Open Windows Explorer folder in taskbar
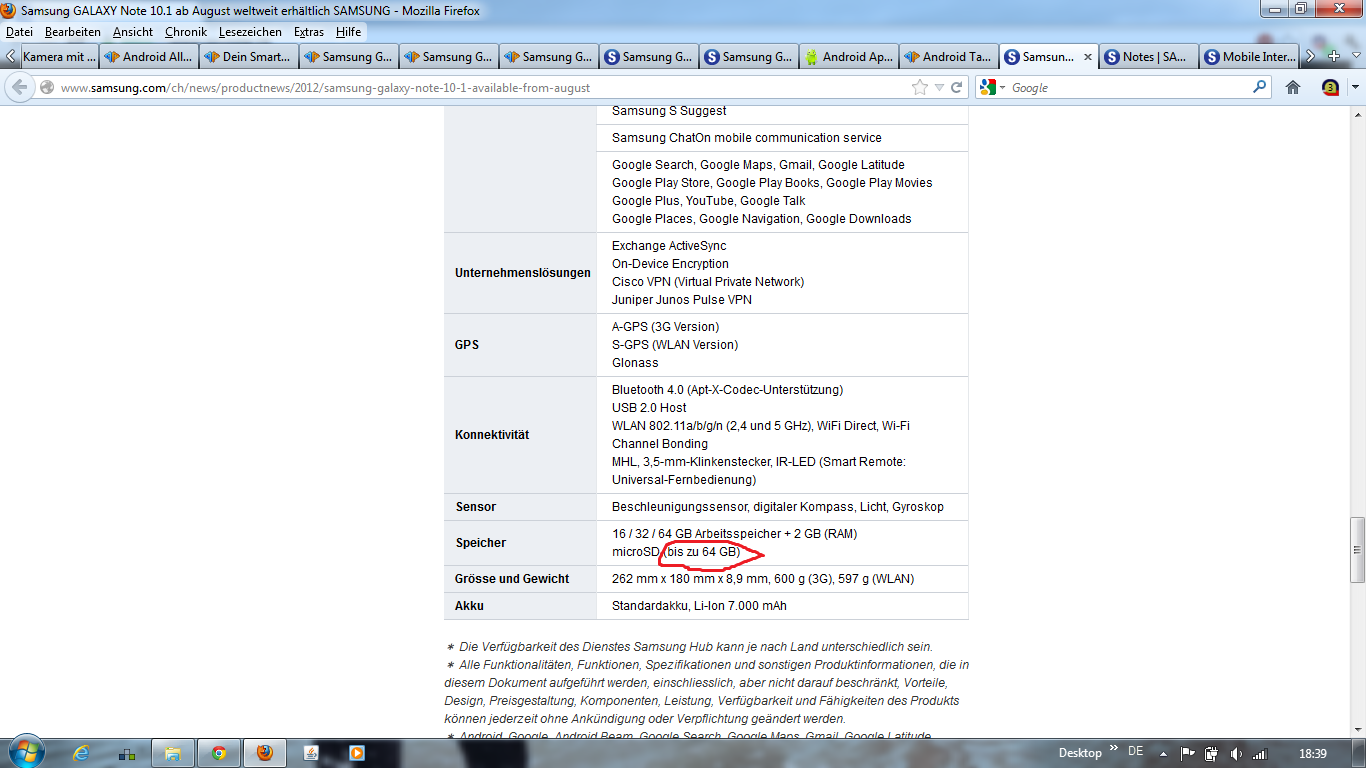The image size is (1366, 768). tap(173, 753)
